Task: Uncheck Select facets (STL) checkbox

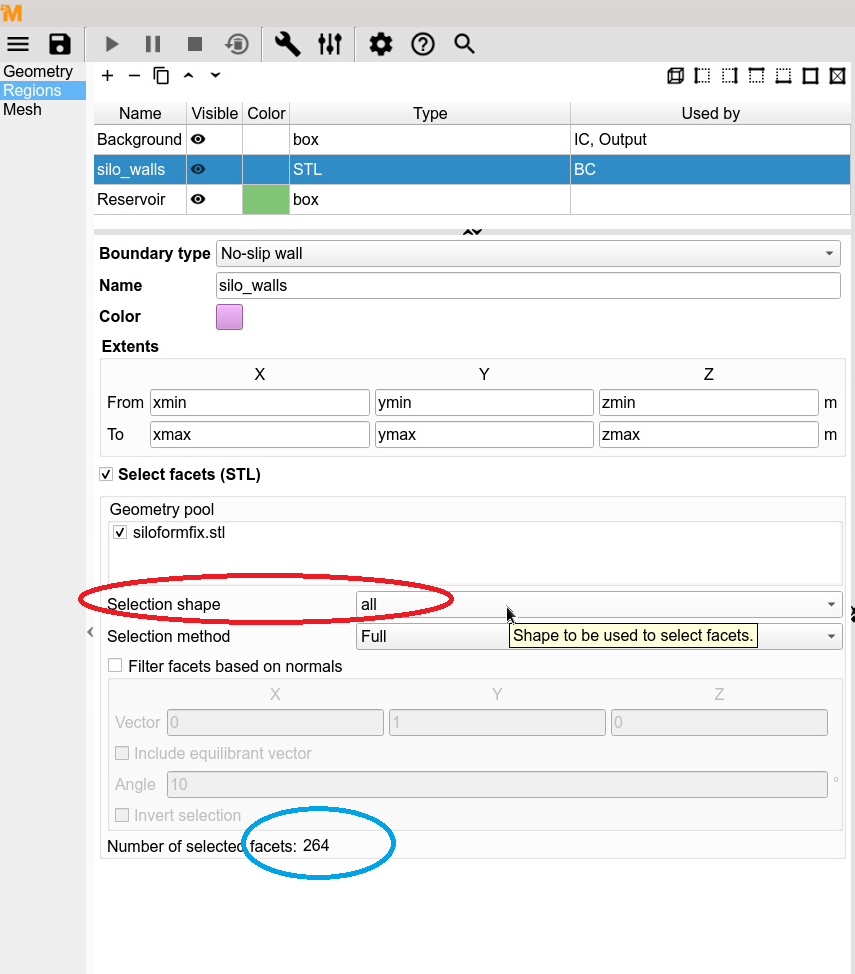Action: [107, 474]
